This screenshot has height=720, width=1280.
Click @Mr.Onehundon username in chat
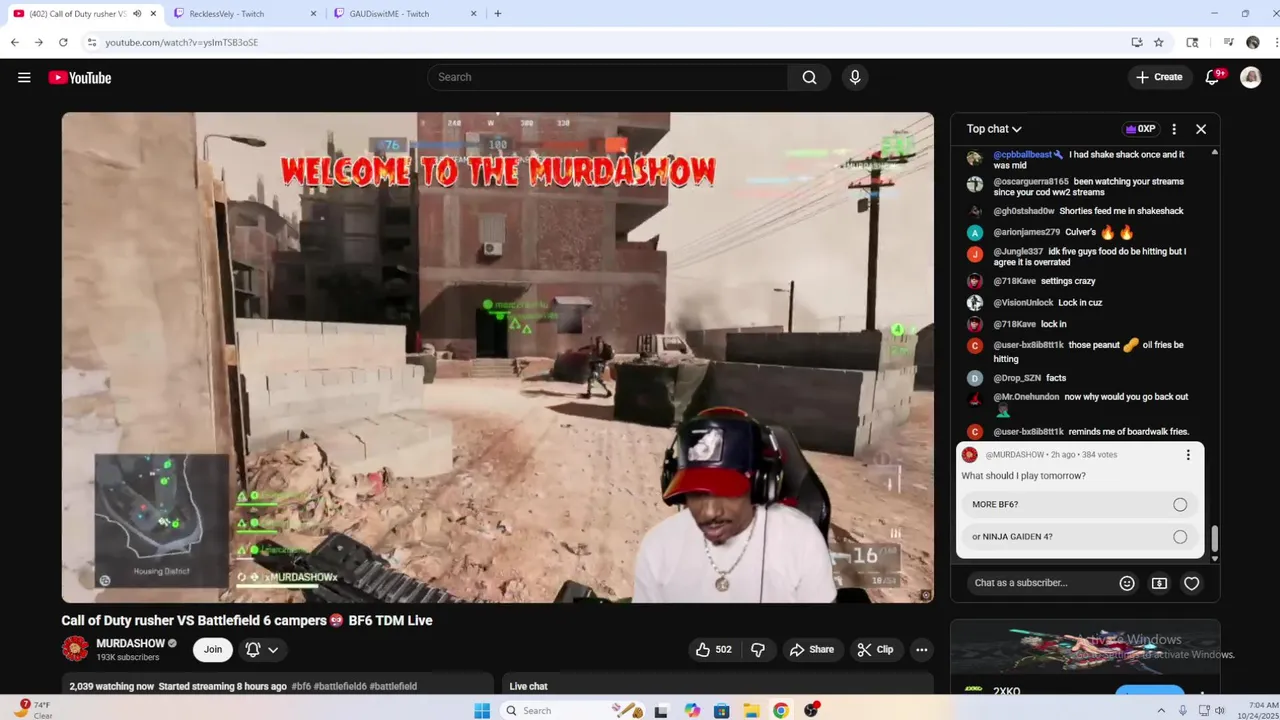click(x=1026, y=397)
